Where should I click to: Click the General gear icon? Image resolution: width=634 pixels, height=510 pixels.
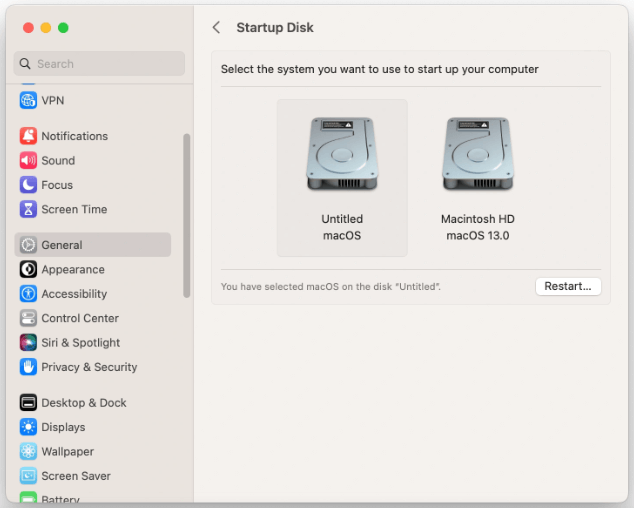point(28,245)
